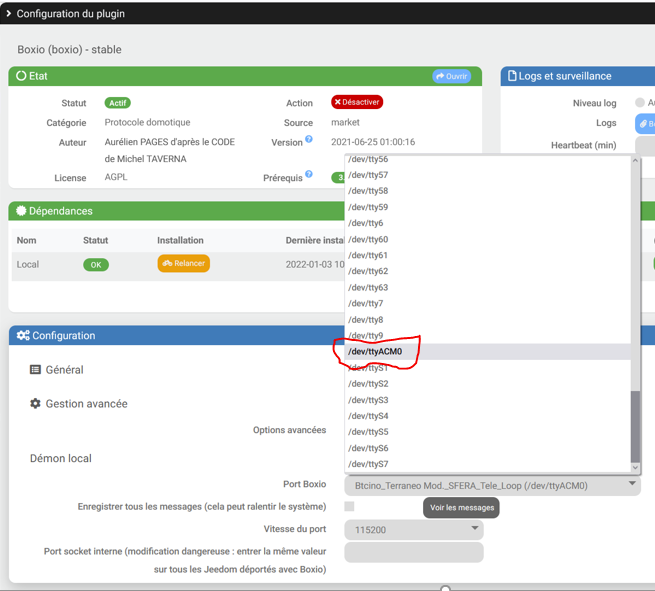The height and width of the screenshot is (591, 655).
Task: Select /dev/tty58 option
Action: pyautogui.click(x=487, y=191)
